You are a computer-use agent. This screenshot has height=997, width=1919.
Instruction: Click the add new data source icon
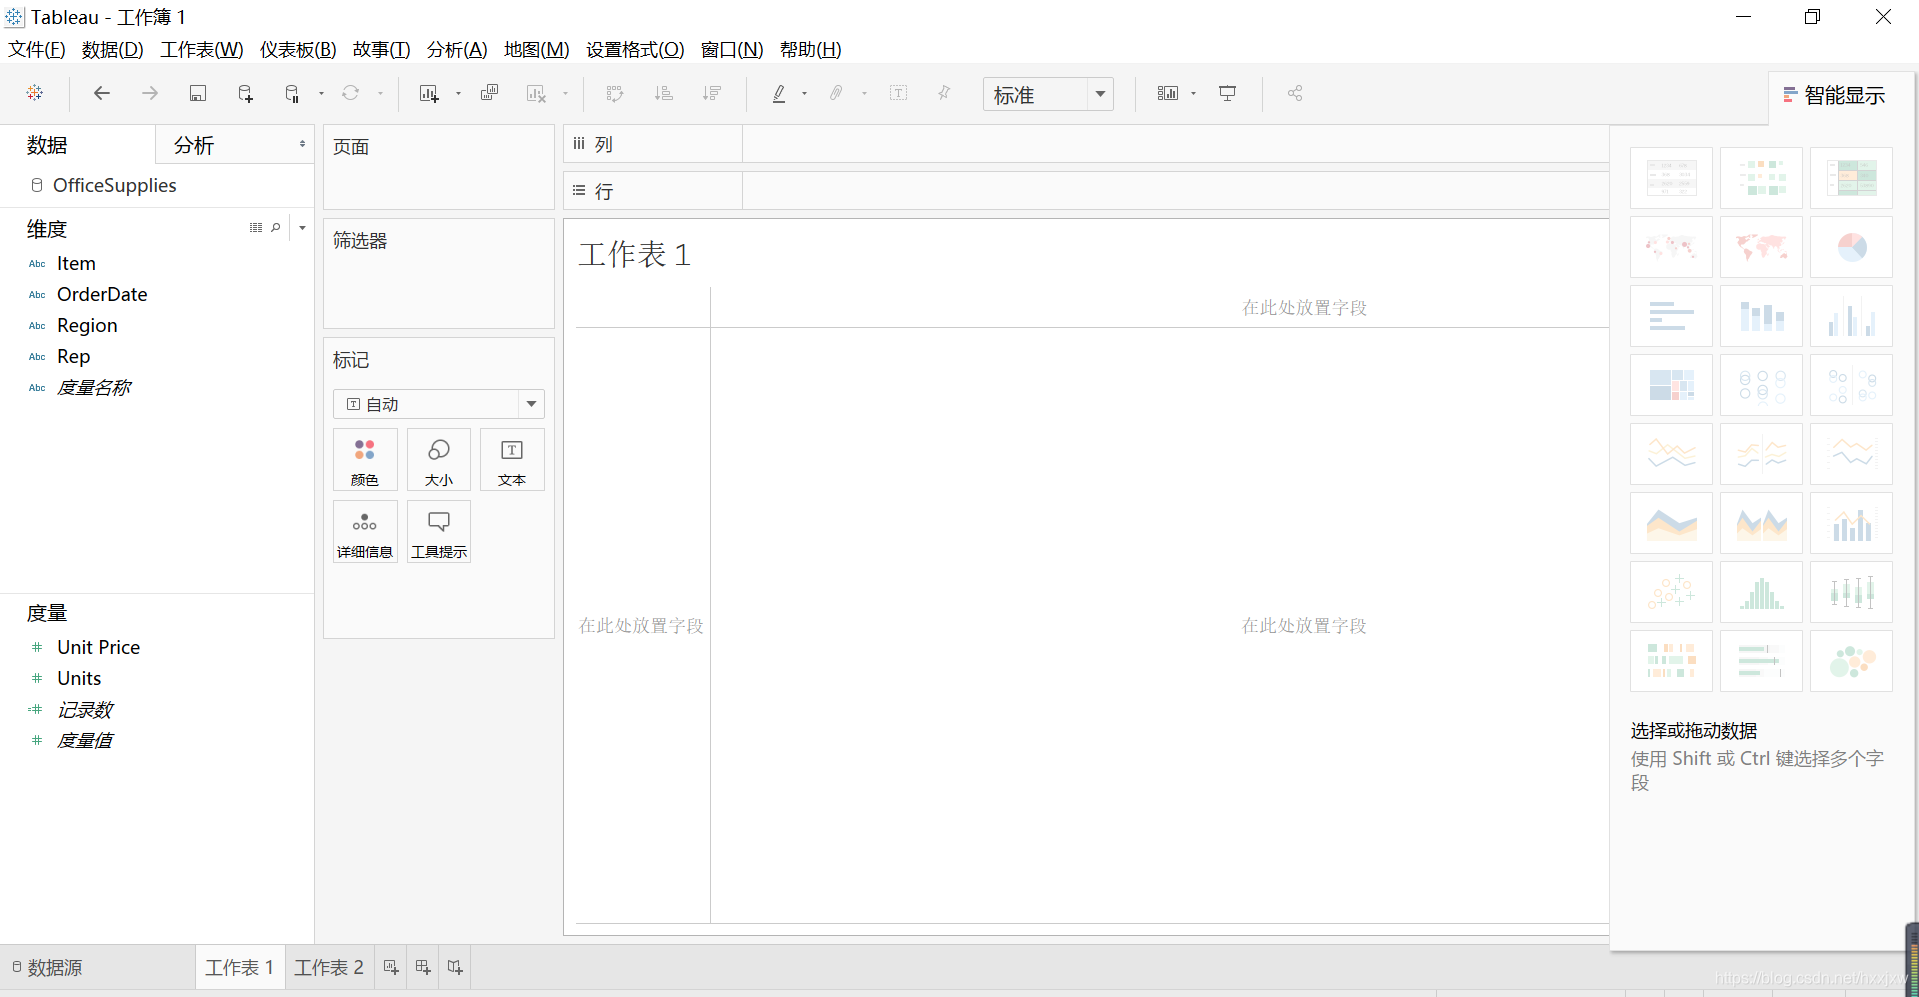pyautogui.click(x=245, y=93)
